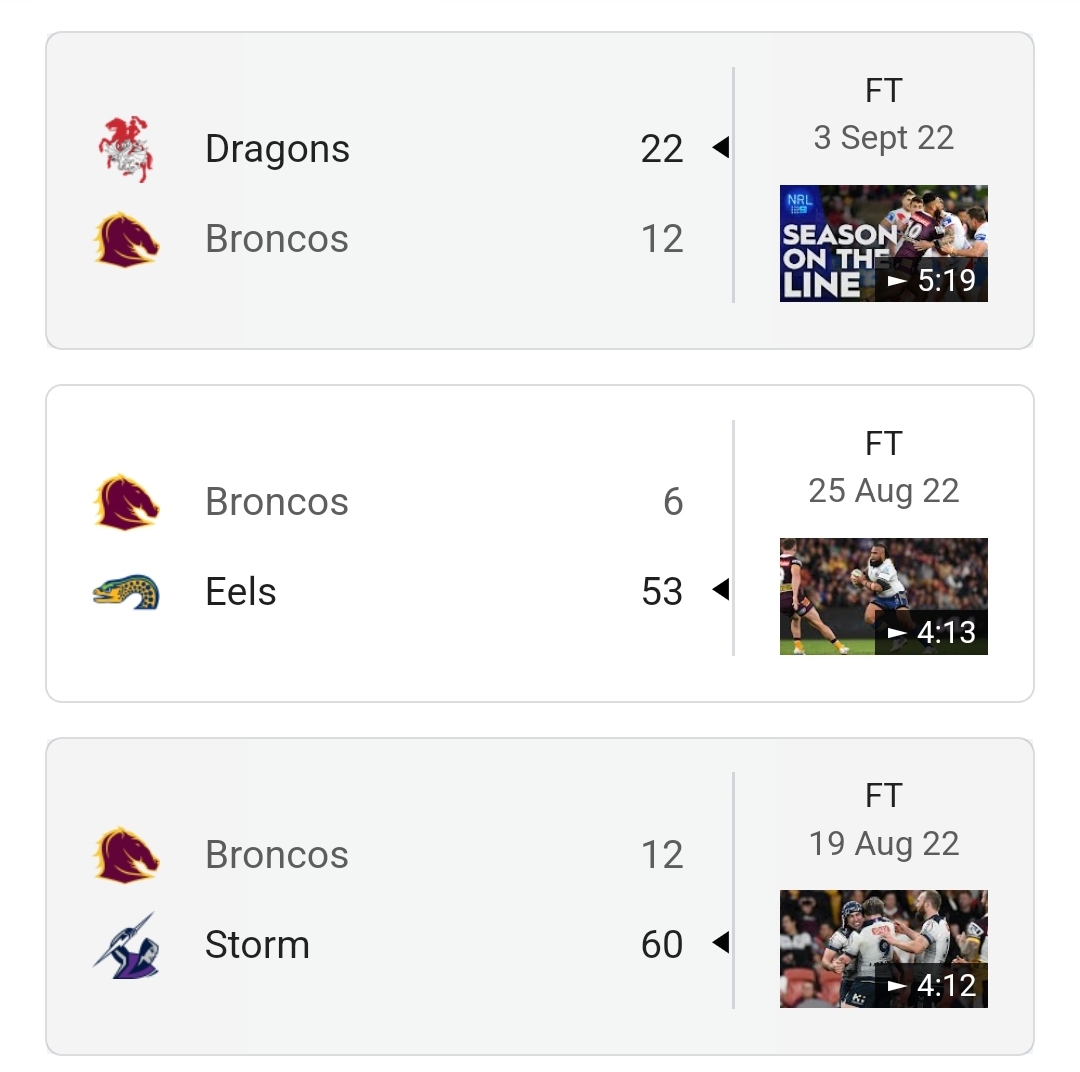Screen dimensions: 1080x1072
Task: Click the Storm team logo
Action: pos(125,945)
